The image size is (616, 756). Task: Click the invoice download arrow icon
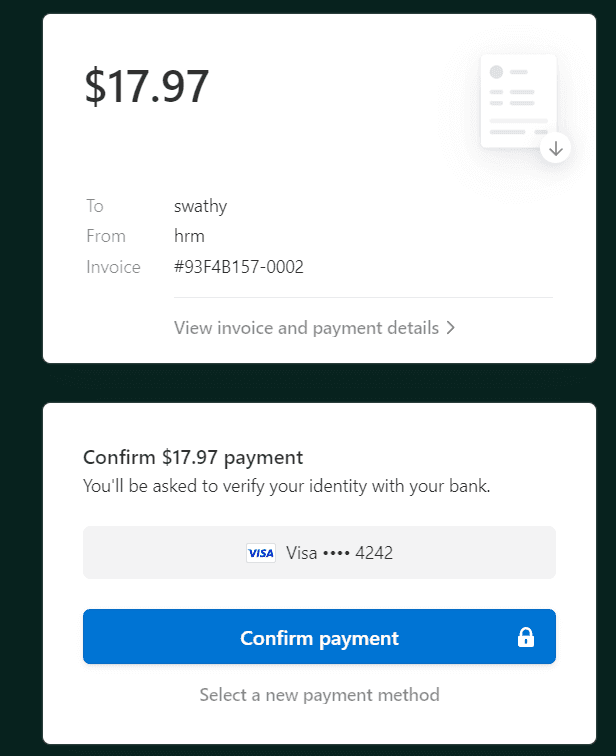click(x=556, y=149)
